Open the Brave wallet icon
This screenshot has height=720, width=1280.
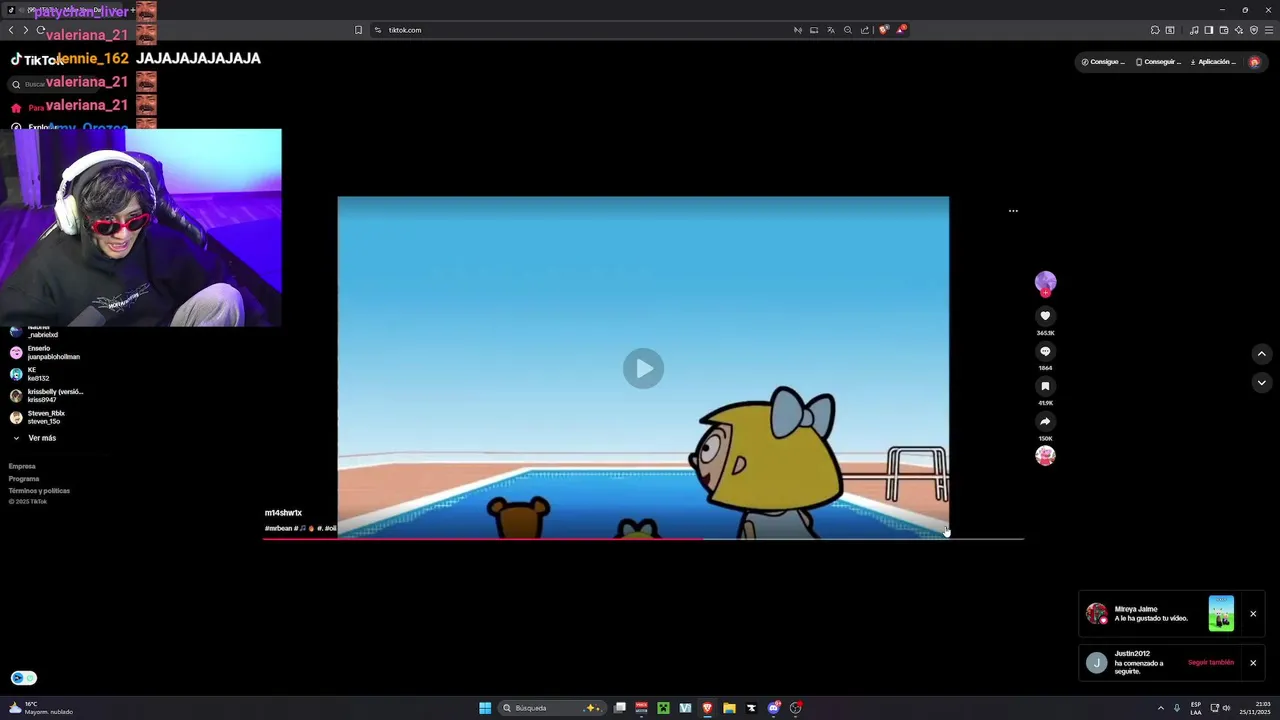1223,30
